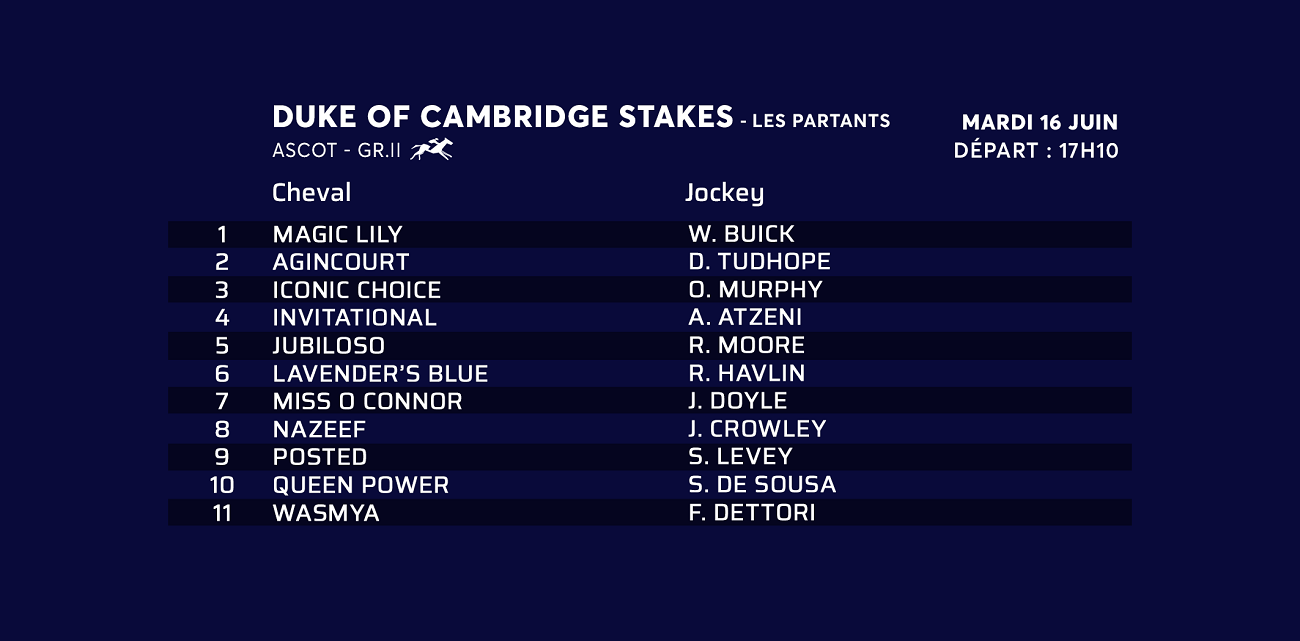Click jockey W. Buick
The width and height of the screenshot is (1300, 641).
click(x=741, y=235)
